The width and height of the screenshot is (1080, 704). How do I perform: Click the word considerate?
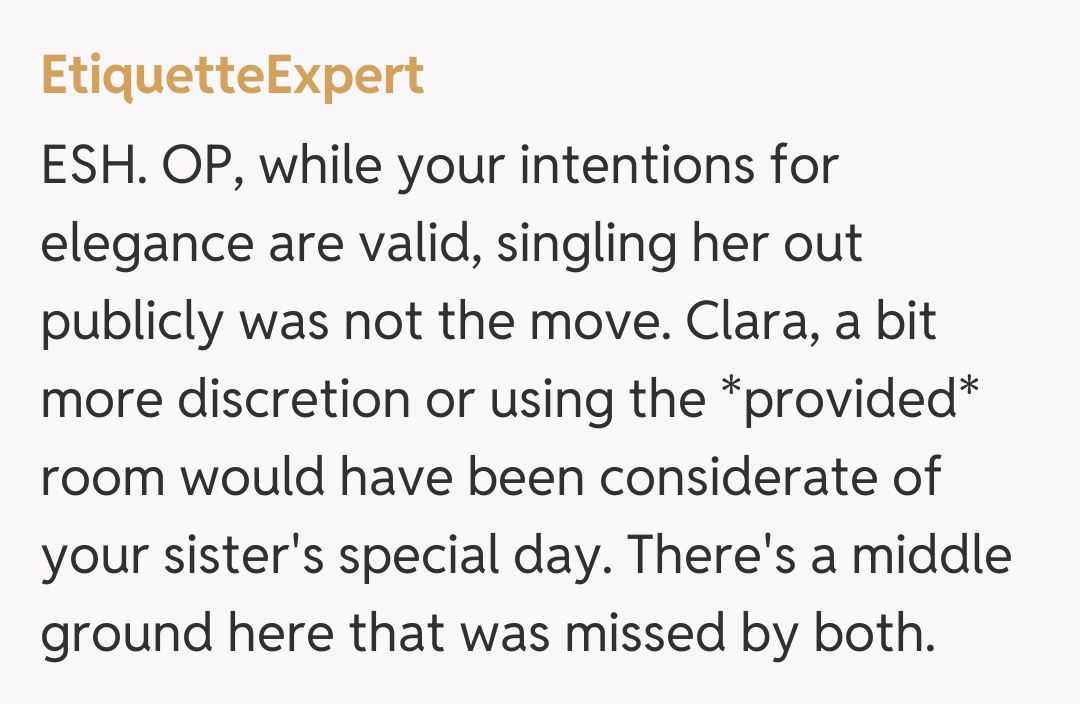coord(740,478)
